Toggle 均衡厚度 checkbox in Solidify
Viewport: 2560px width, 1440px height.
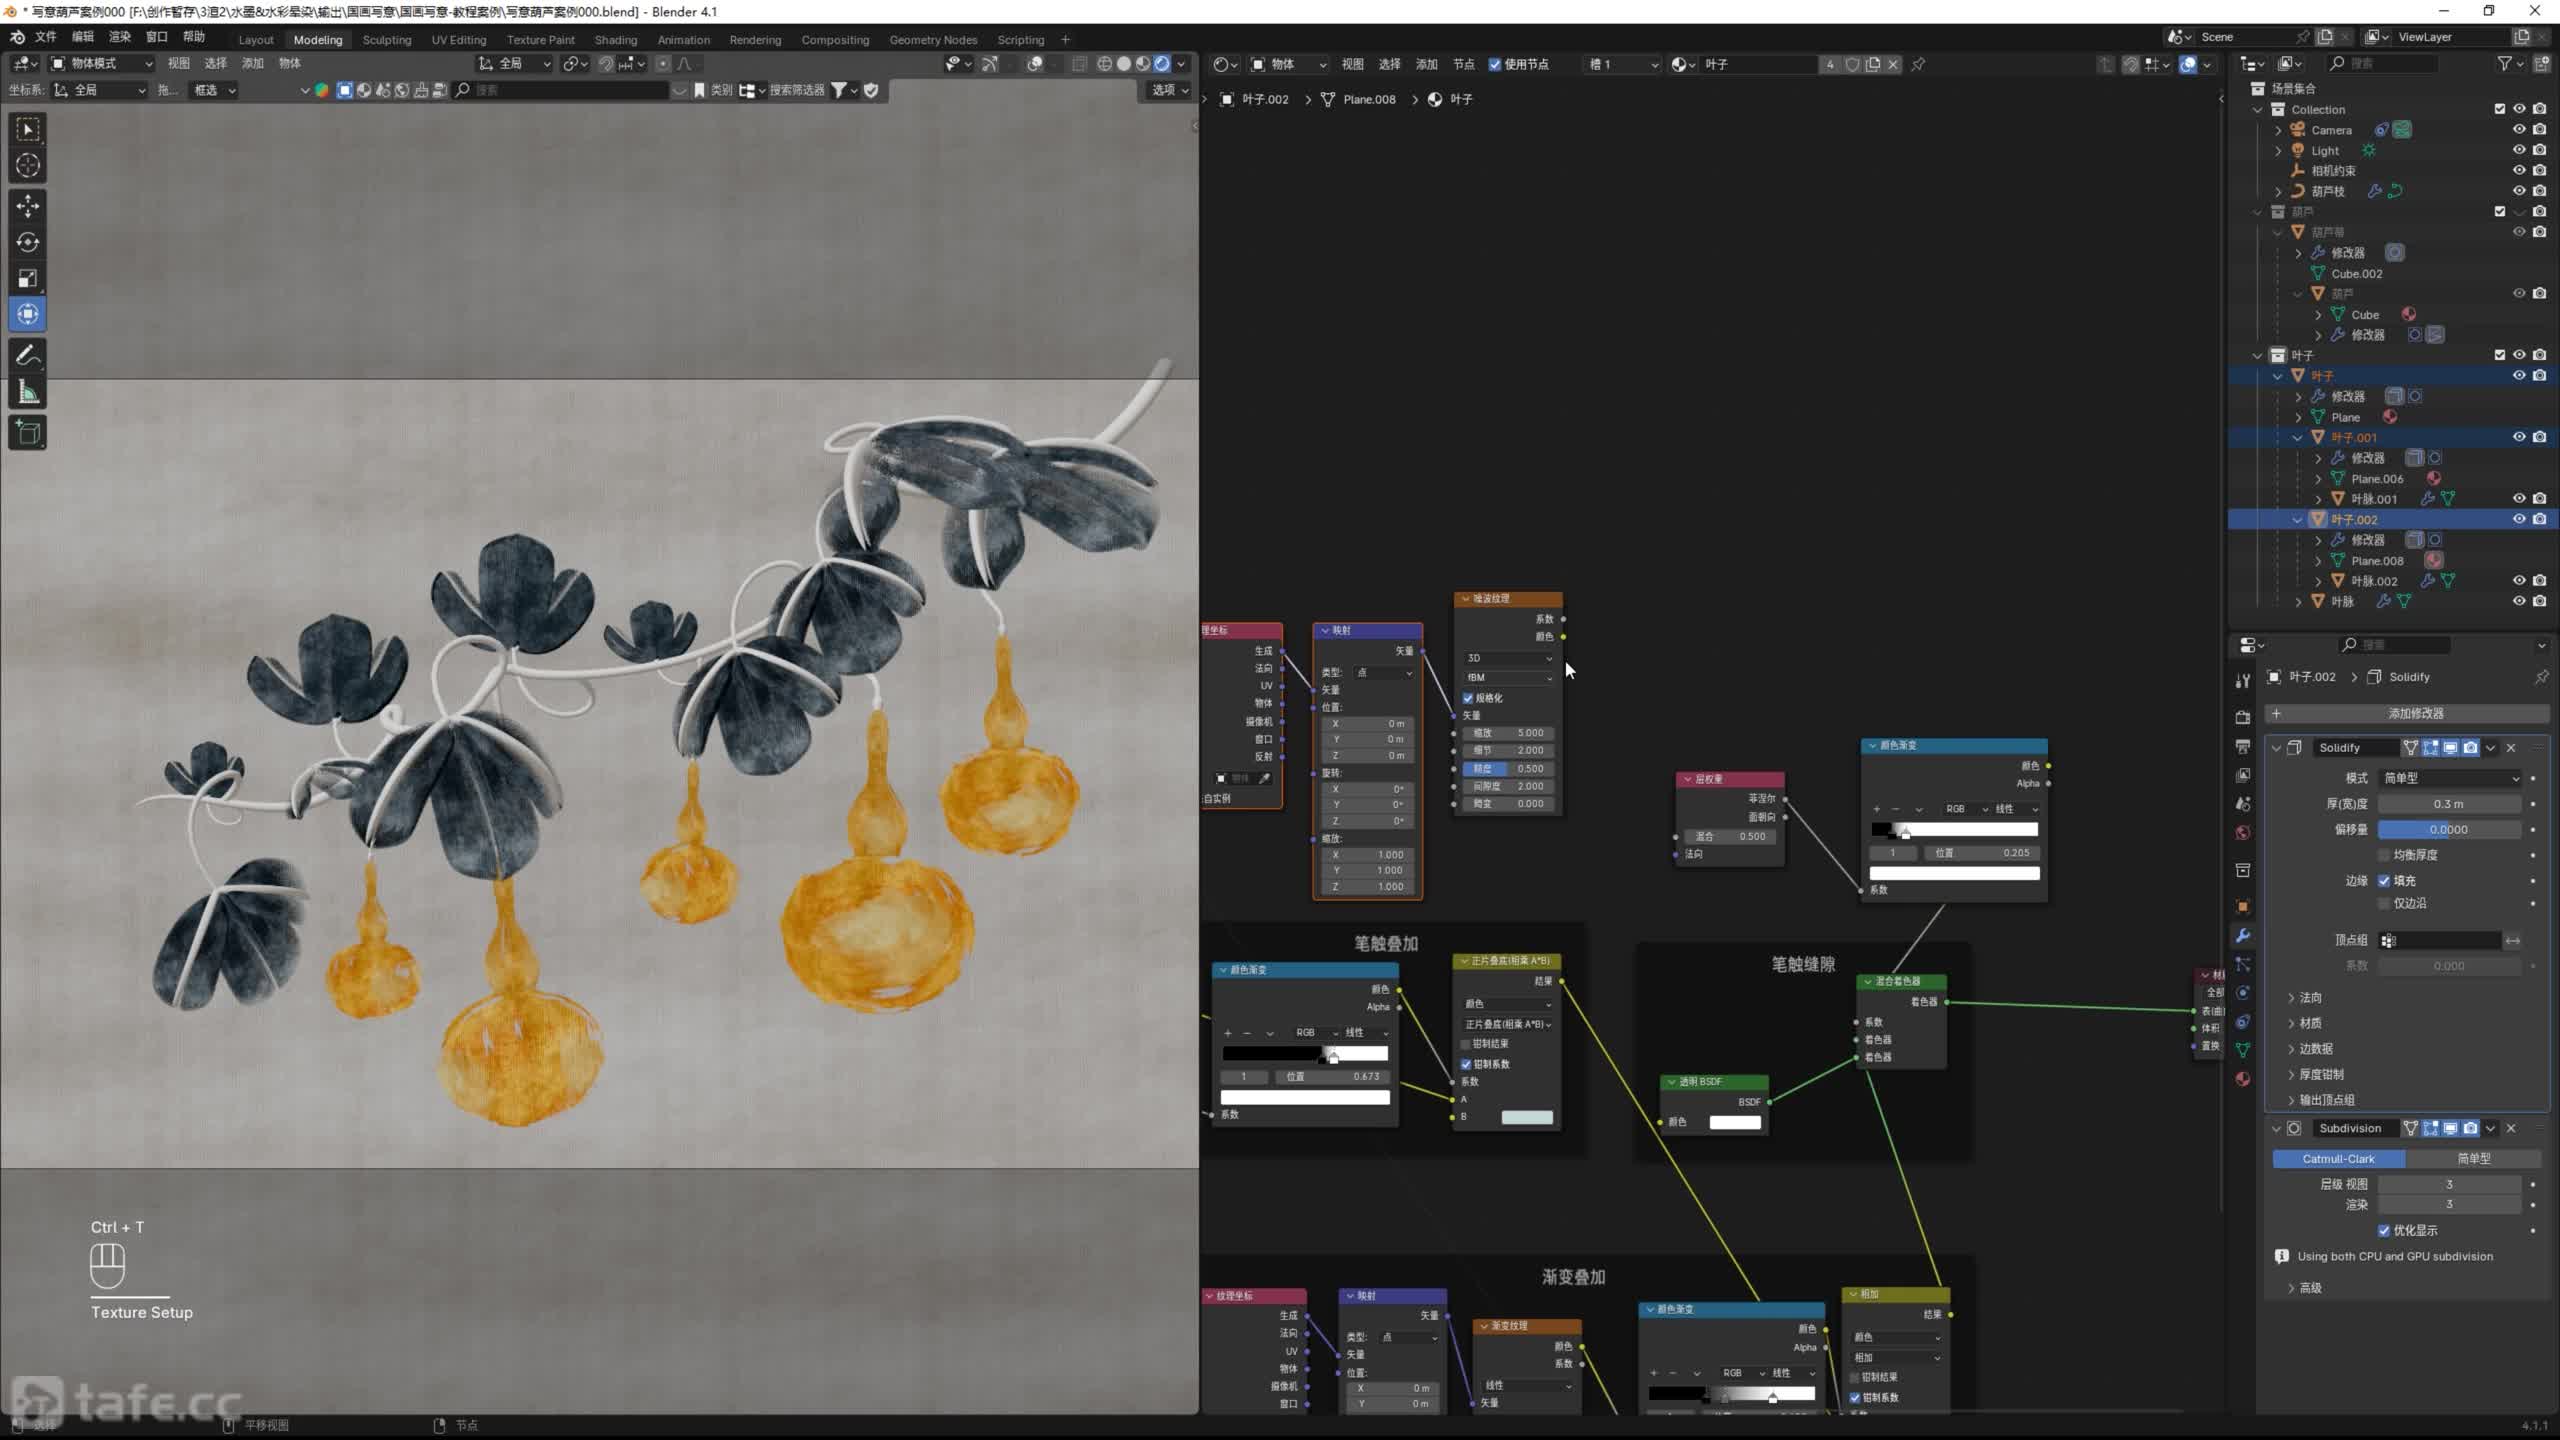click(x=2384, y=855)
